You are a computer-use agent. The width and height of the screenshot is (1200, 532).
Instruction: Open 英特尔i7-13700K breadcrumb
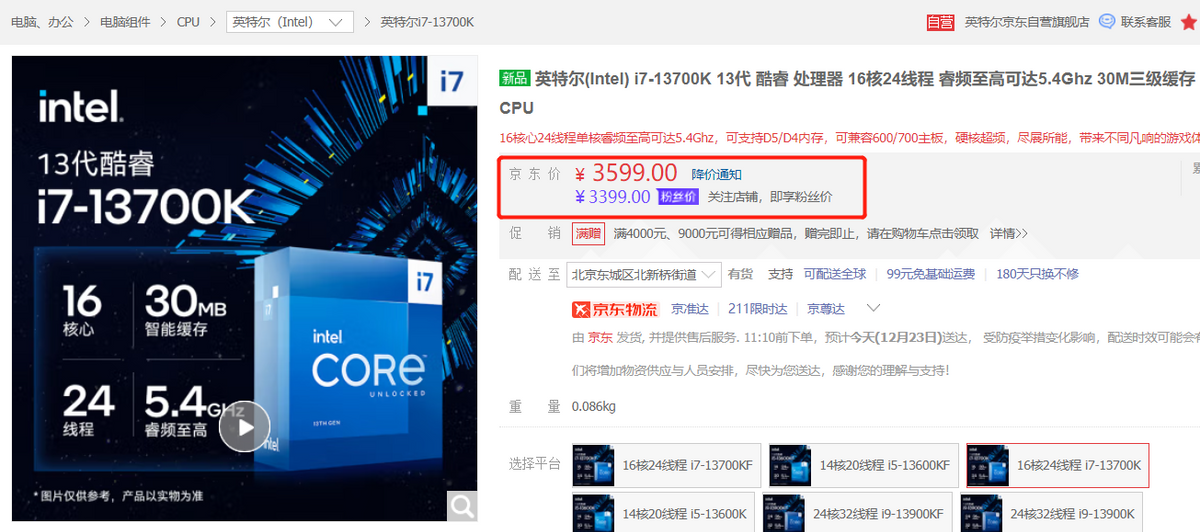(427, 22)
